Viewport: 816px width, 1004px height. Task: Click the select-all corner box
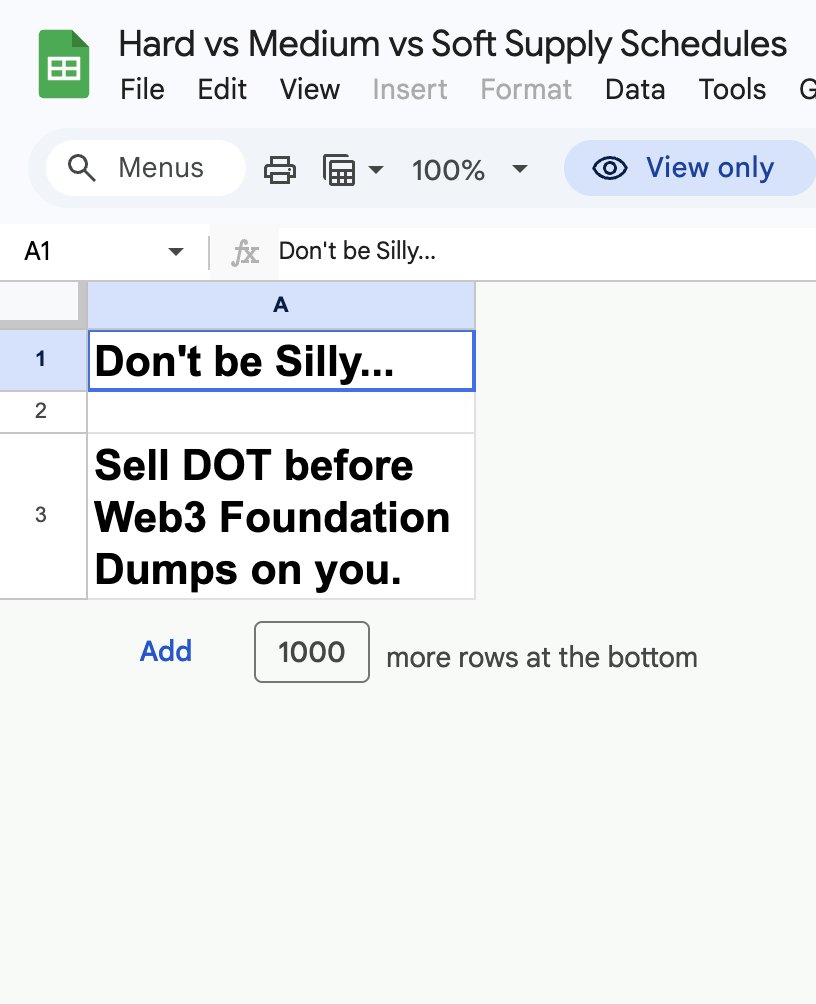tap(41, 302)
